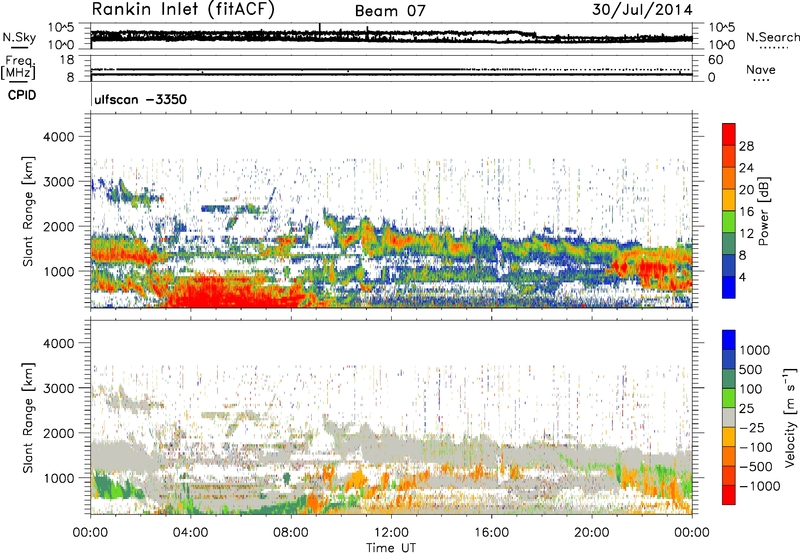Select the "Time UT" axis title
The width and height of the screenshot is (800, 554).
[x=391, y=548]
